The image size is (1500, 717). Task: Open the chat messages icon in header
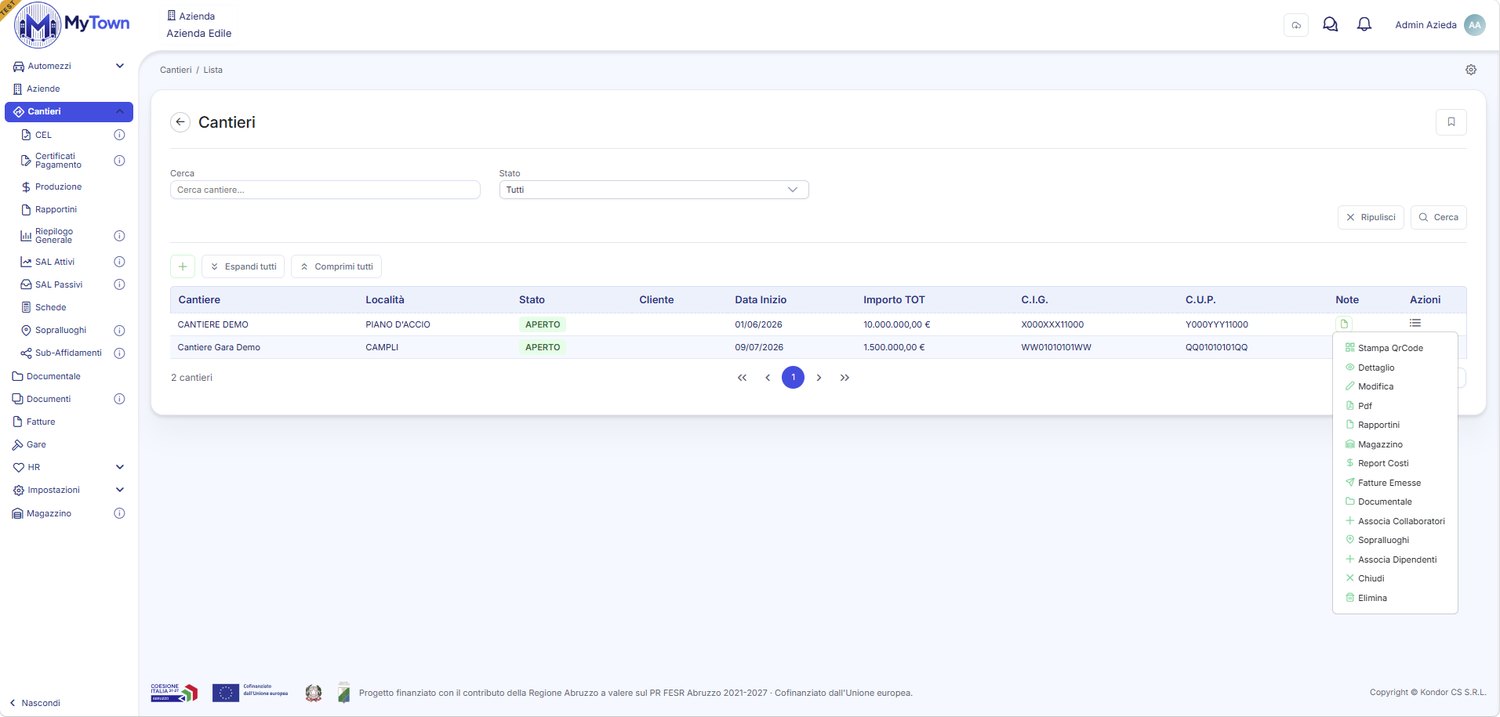1330,25
